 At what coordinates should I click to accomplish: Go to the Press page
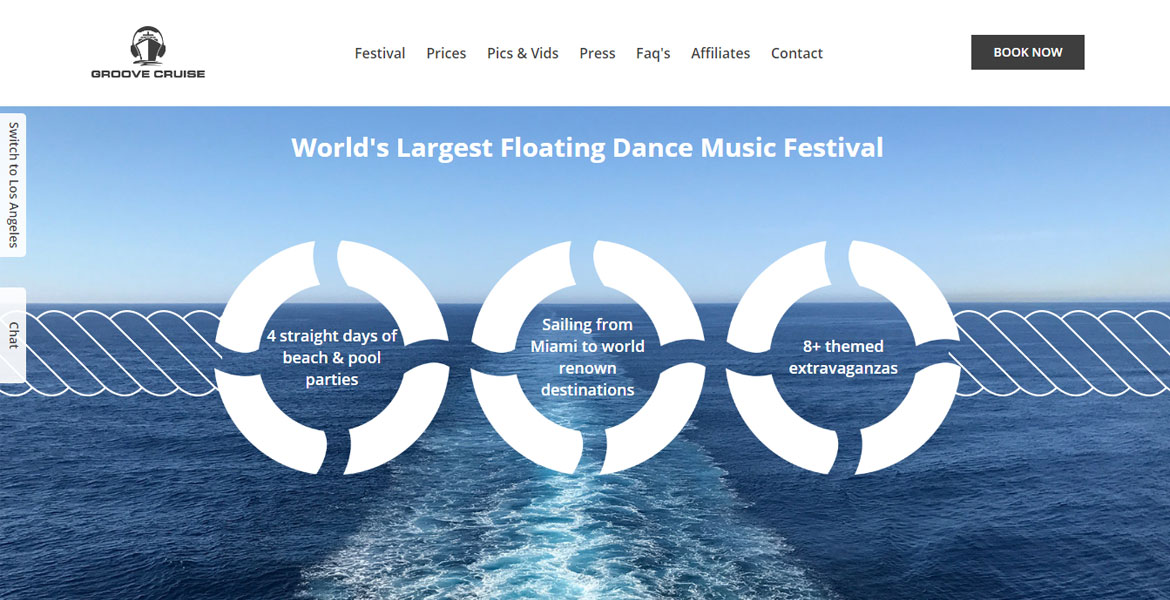[597, 53]
